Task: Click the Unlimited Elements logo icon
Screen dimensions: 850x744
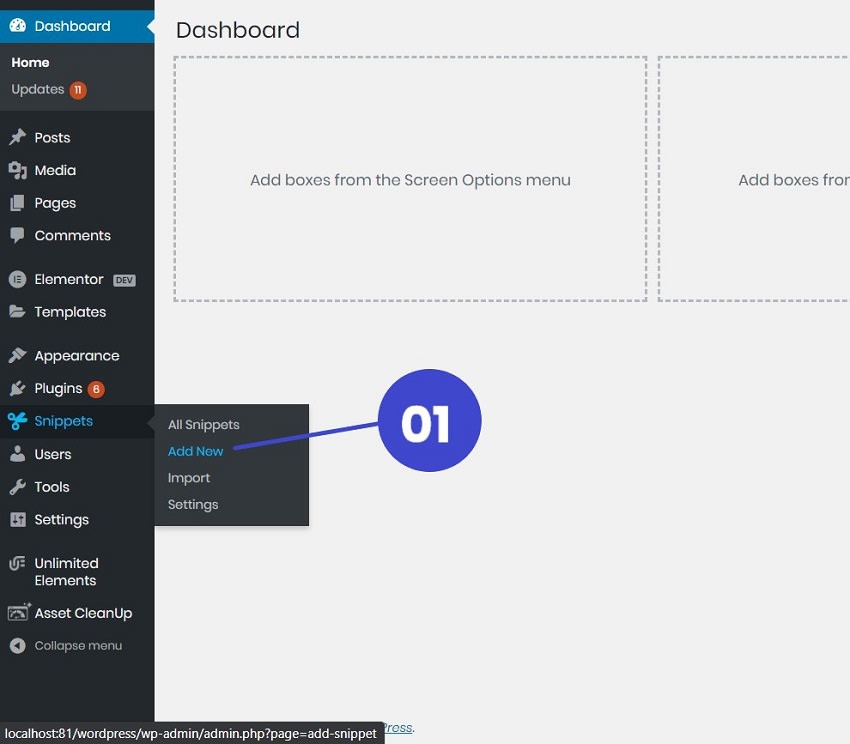Action: [17, 563]
